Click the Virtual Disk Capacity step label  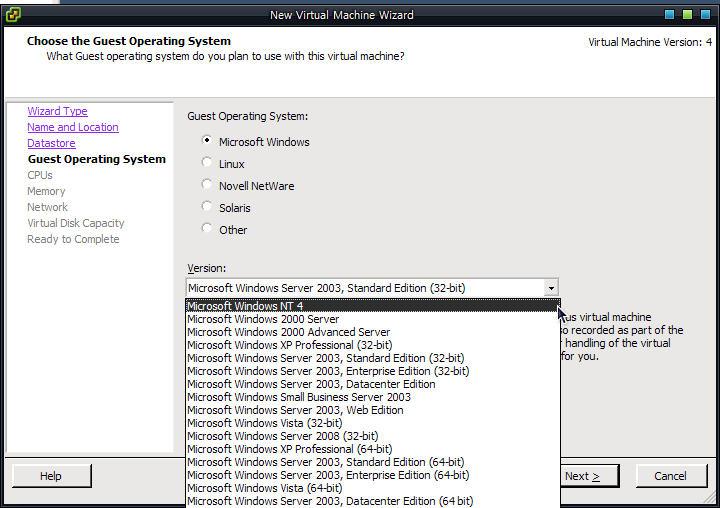tap(76, 223)
